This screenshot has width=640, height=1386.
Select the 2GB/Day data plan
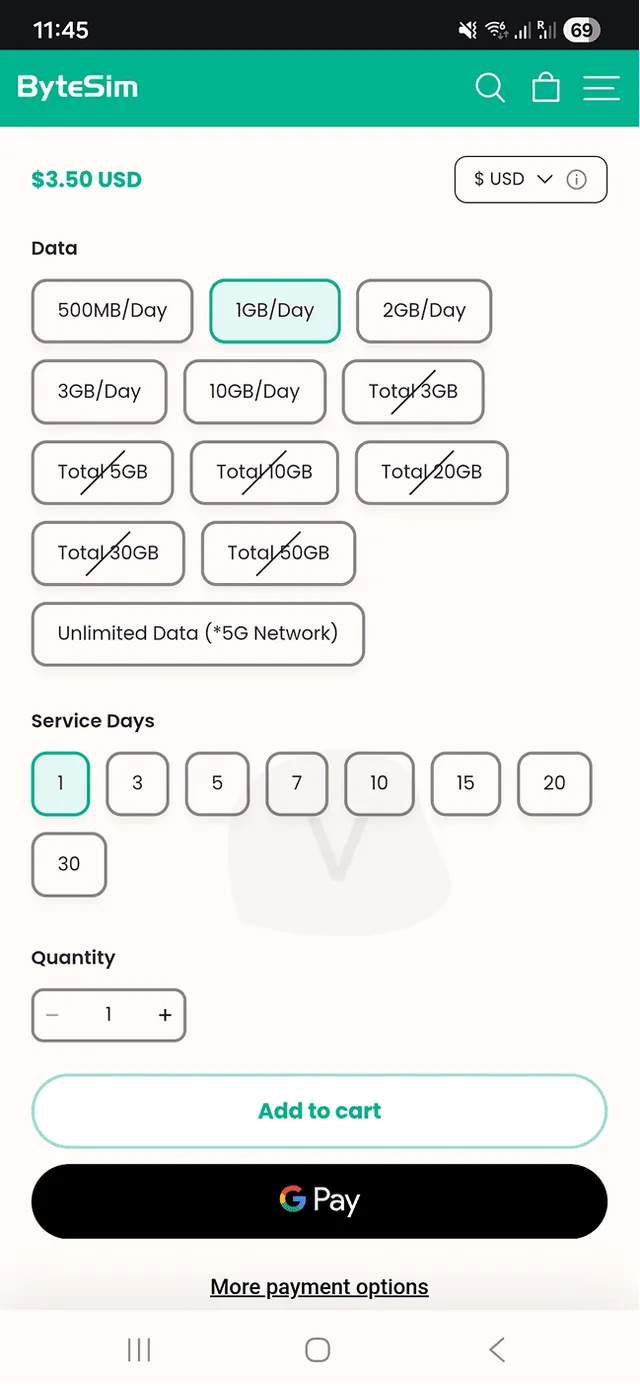click(x=424, y=310)
